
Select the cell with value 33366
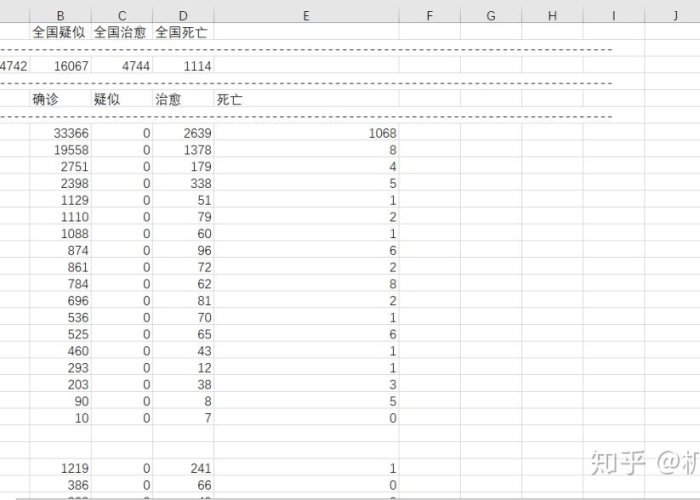point(60,133)
